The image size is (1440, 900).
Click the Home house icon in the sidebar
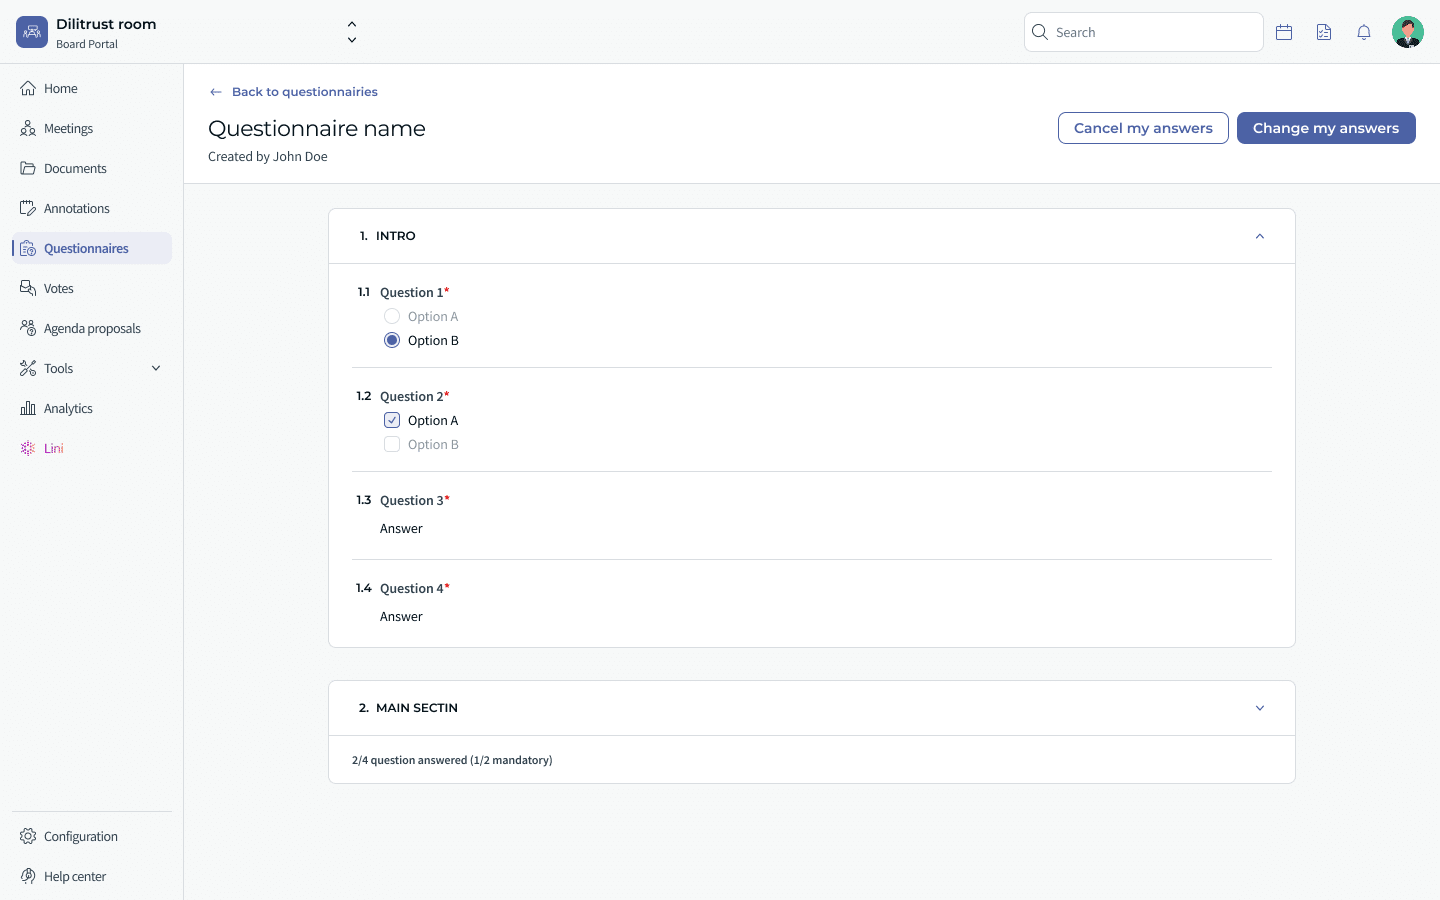[x=28, y=88]
